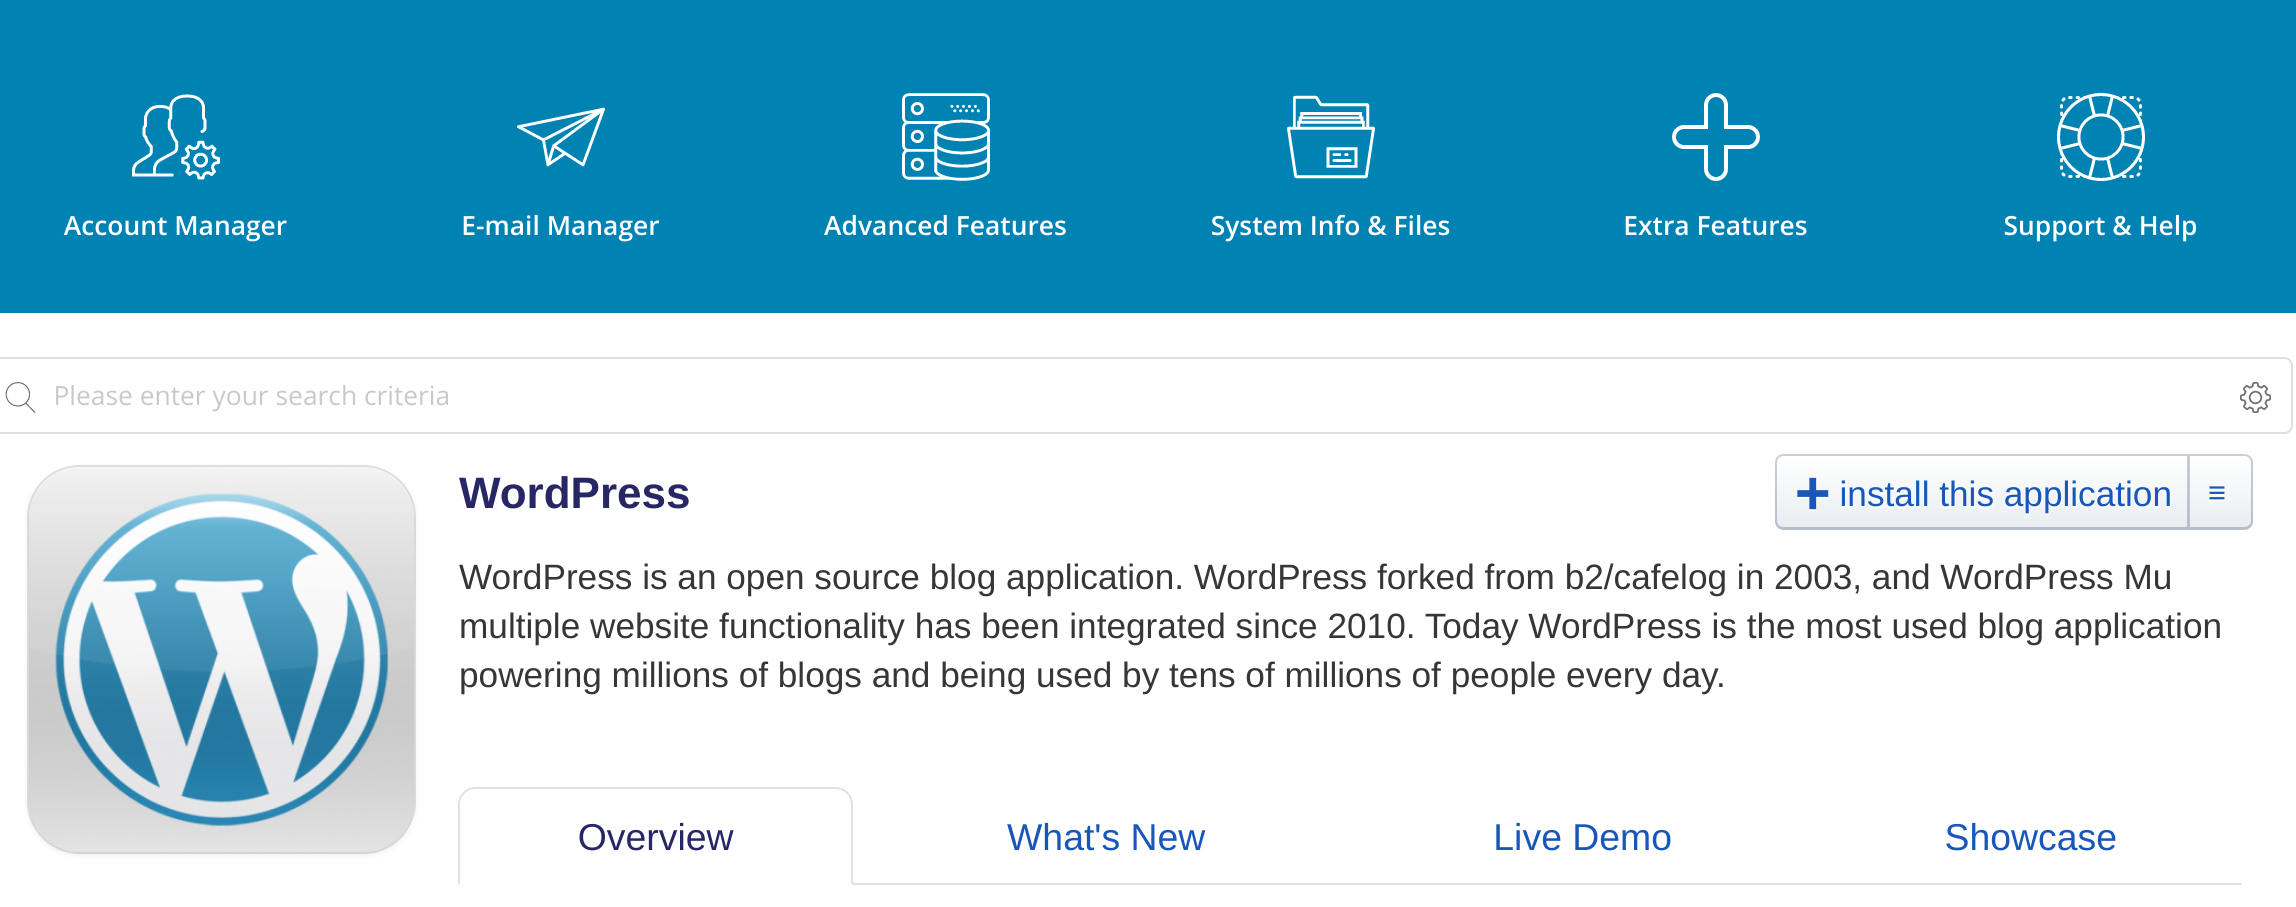Click the Account Manager users icon
Viewport: 2296px width, 907px height.
coord(175,137)
